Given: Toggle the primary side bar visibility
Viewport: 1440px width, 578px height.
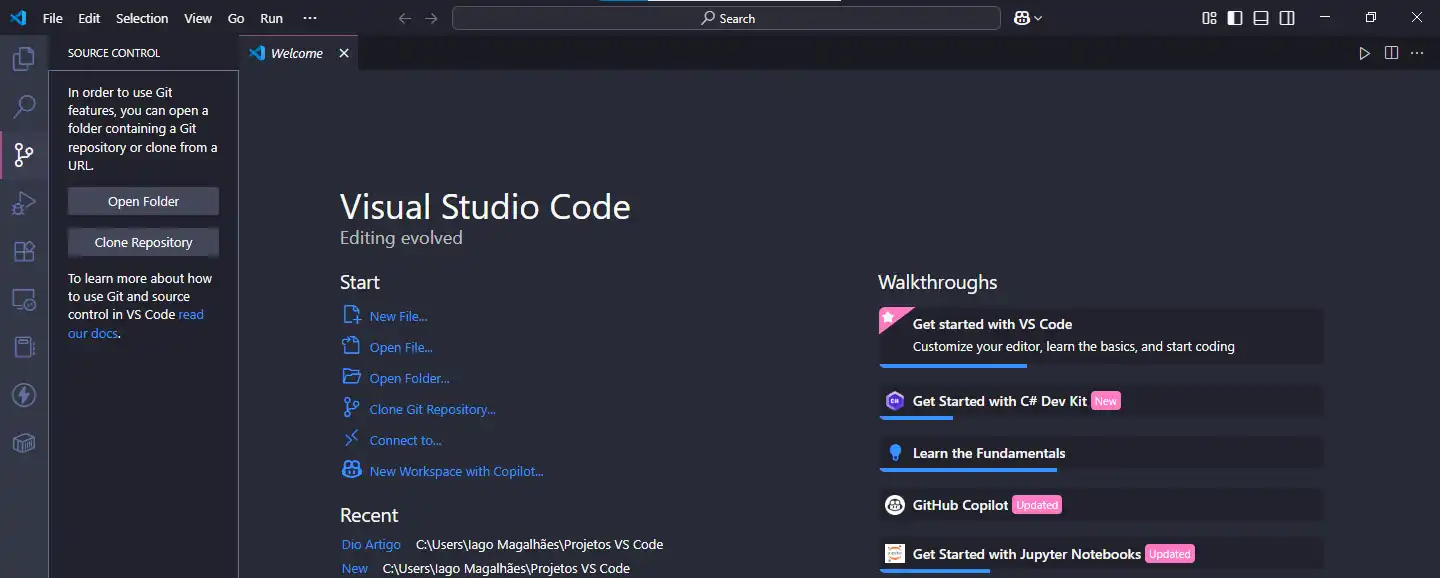Looking at the screenshot, I should [x=1235, y=18].
